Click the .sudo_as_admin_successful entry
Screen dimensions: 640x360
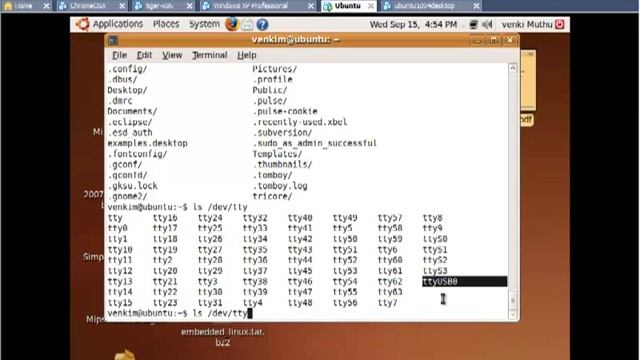pyautogui.click(x=315, y=143)
